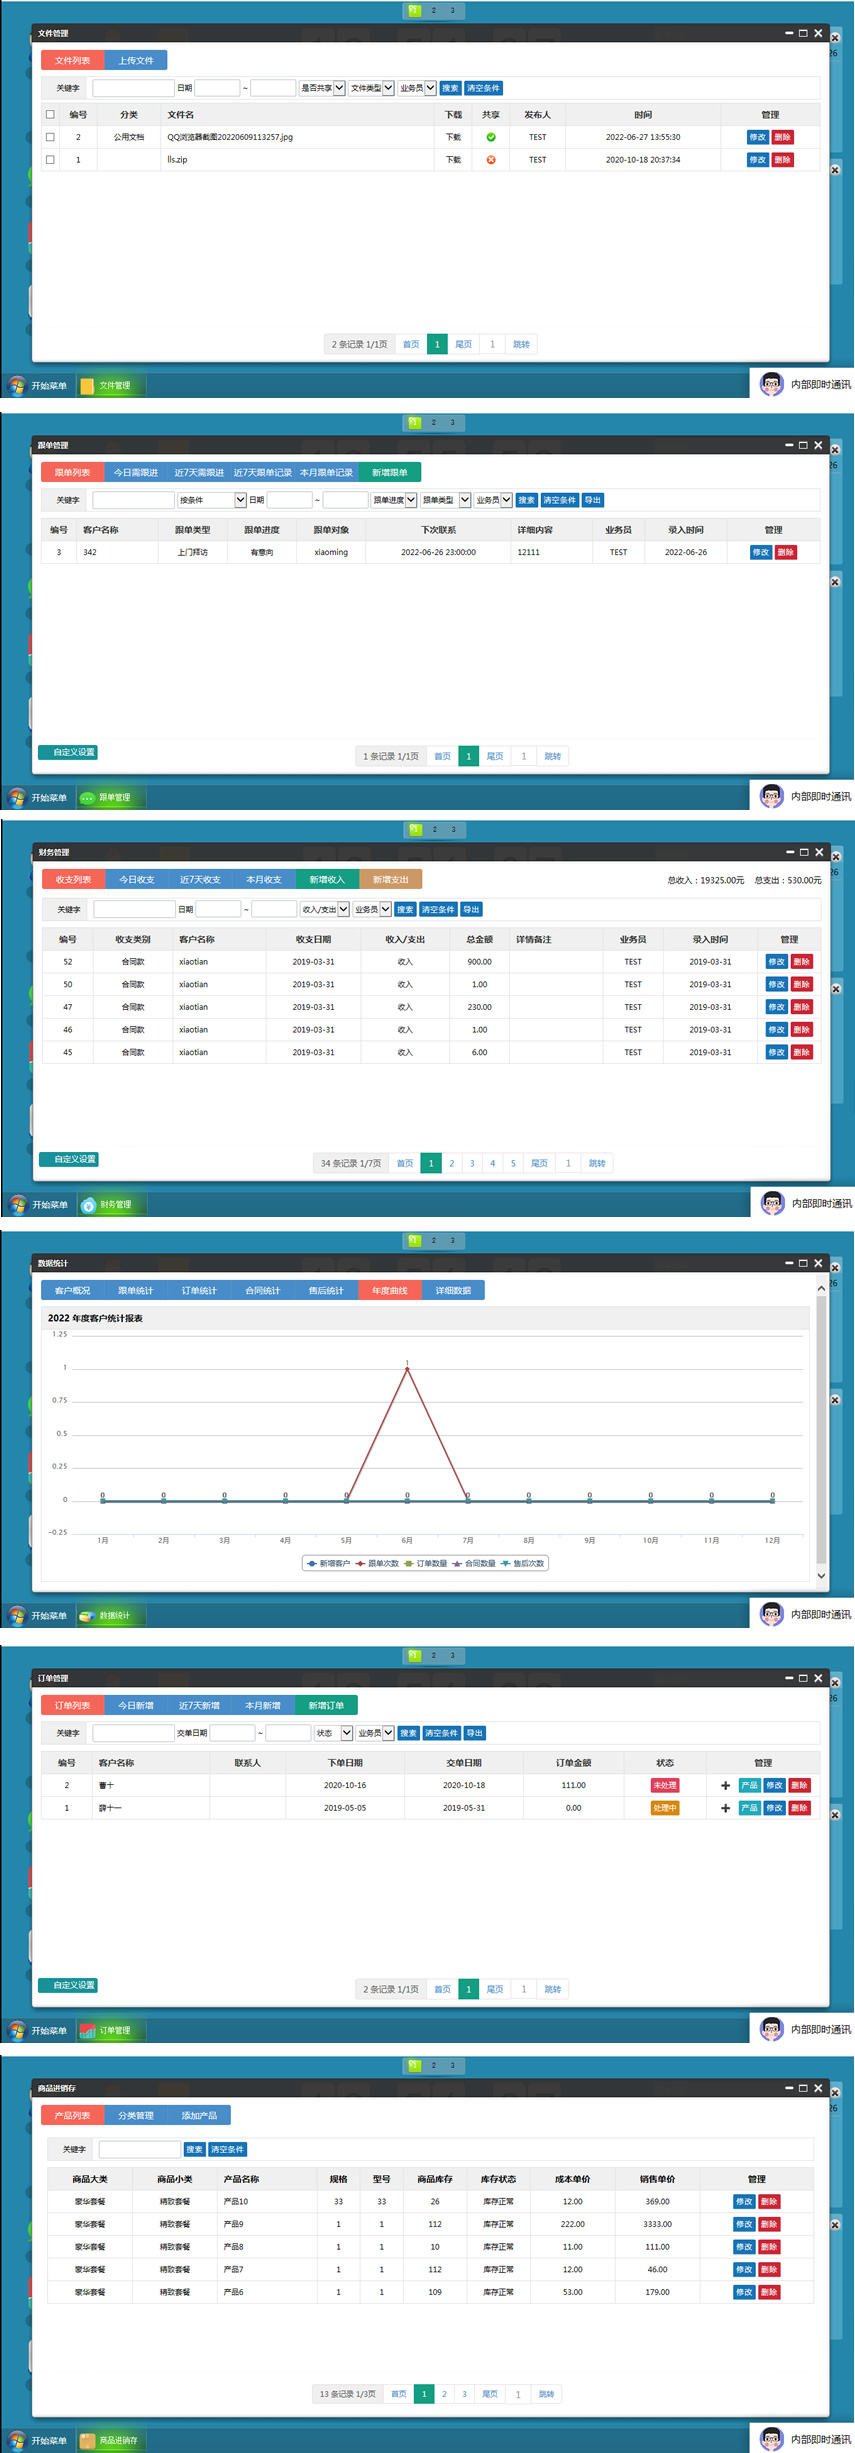Switch to 今日需跟进 tab in 跟单管理
855x2453 pixels.
(135, 473)
